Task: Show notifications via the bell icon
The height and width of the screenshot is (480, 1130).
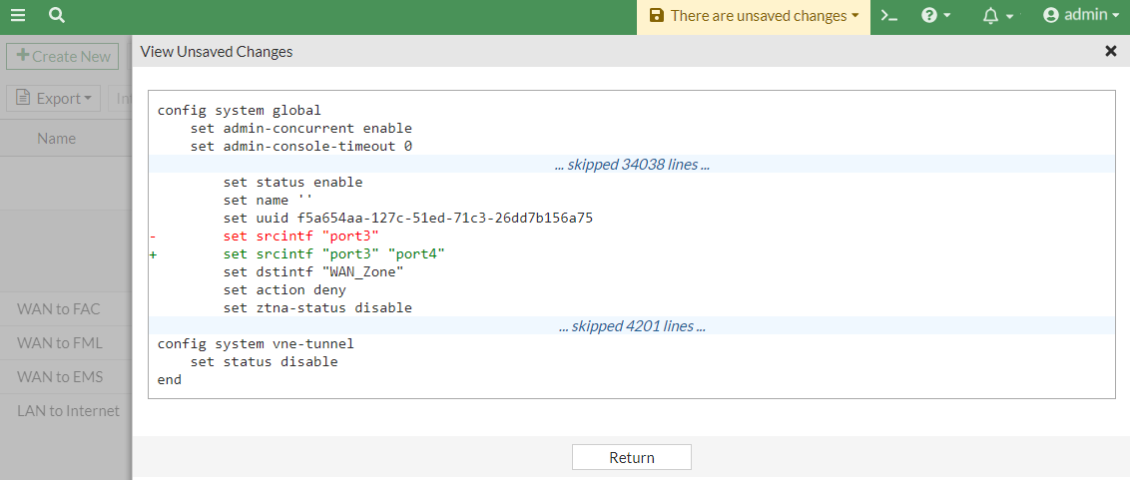Action: pos(997,16)
